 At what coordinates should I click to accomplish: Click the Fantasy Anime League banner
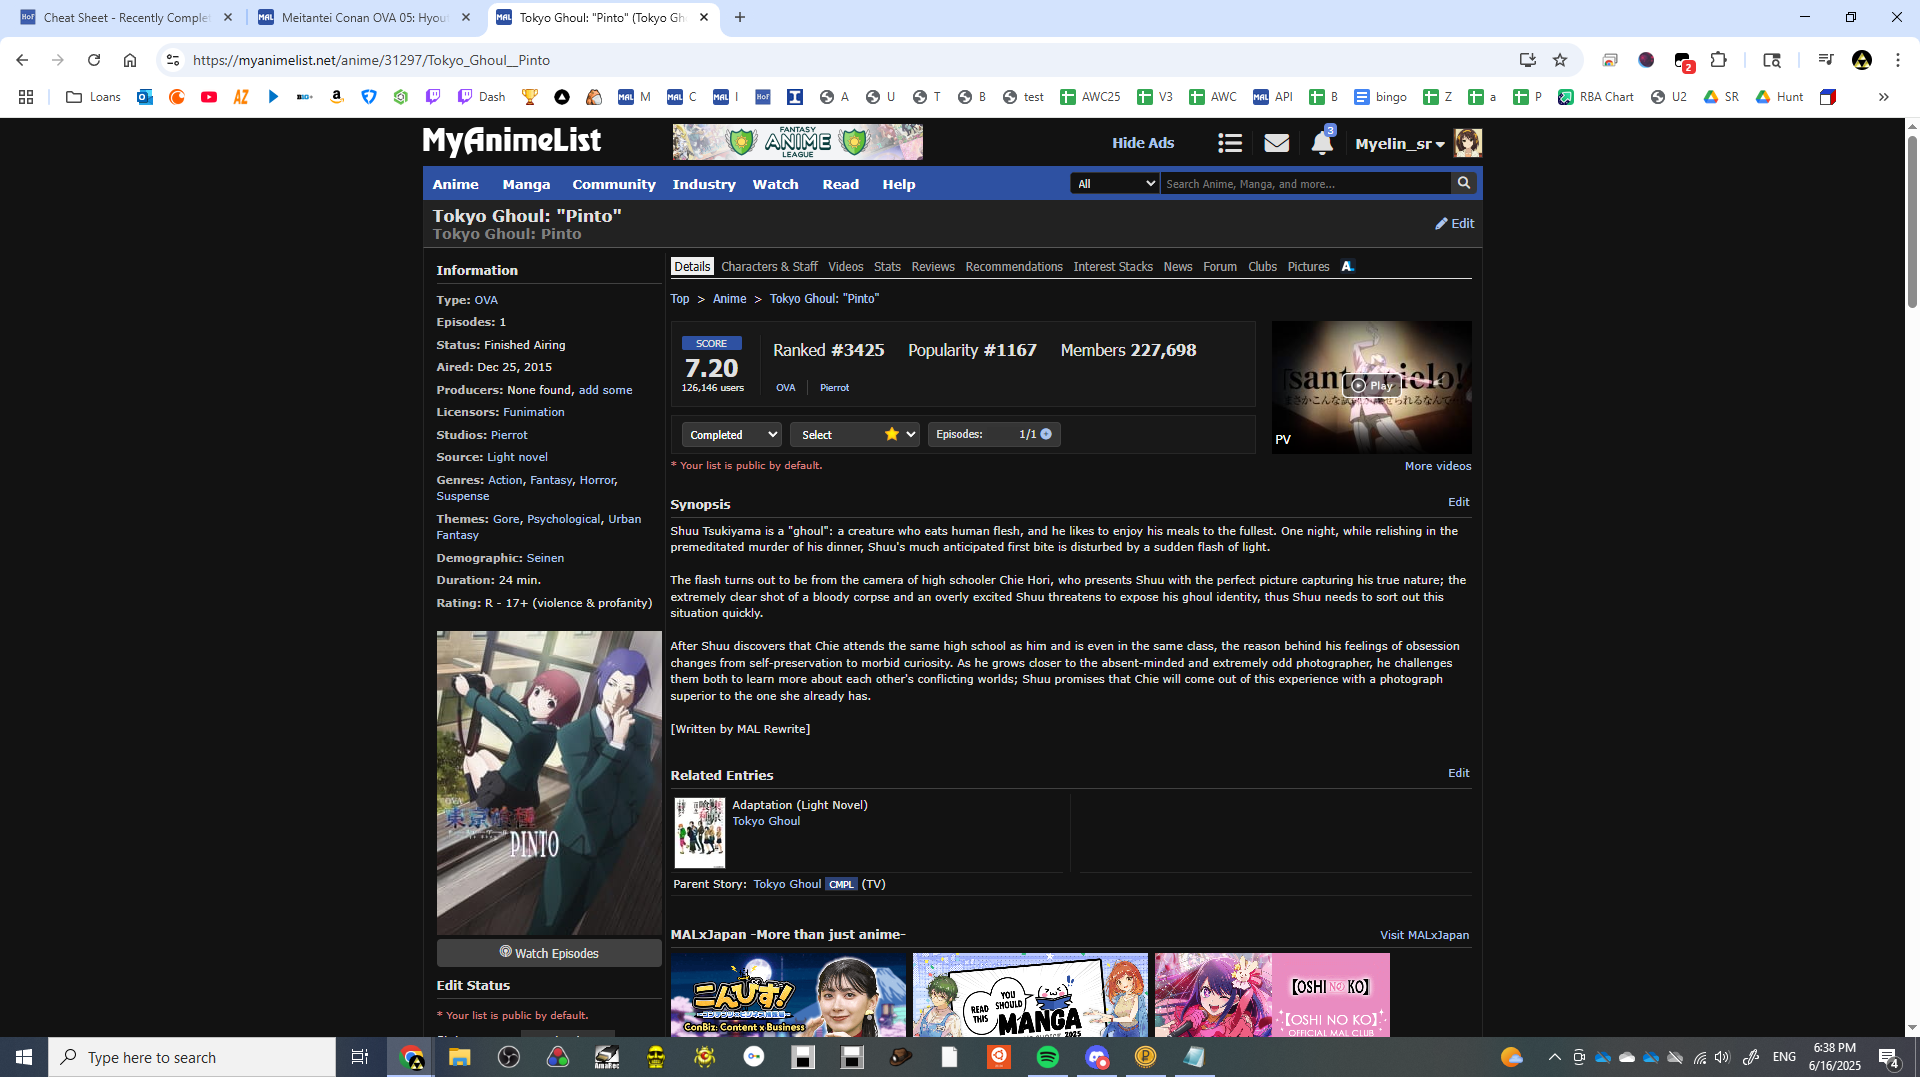click(798, 142)
